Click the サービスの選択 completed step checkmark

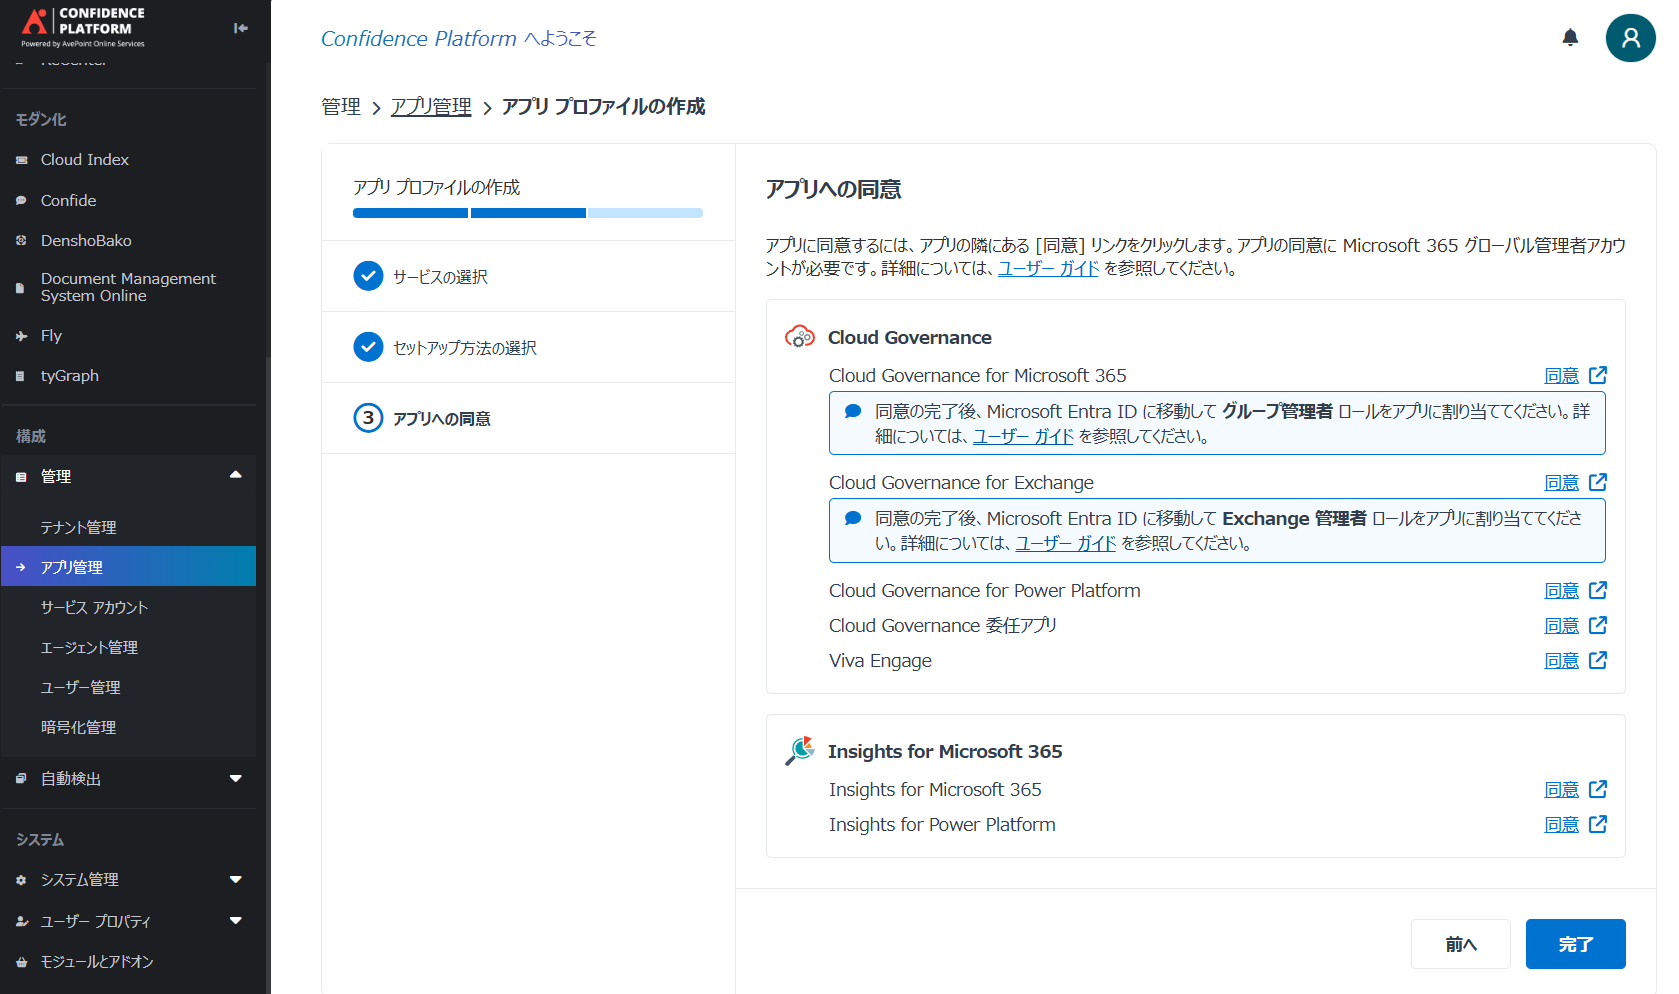click(368, 276)
